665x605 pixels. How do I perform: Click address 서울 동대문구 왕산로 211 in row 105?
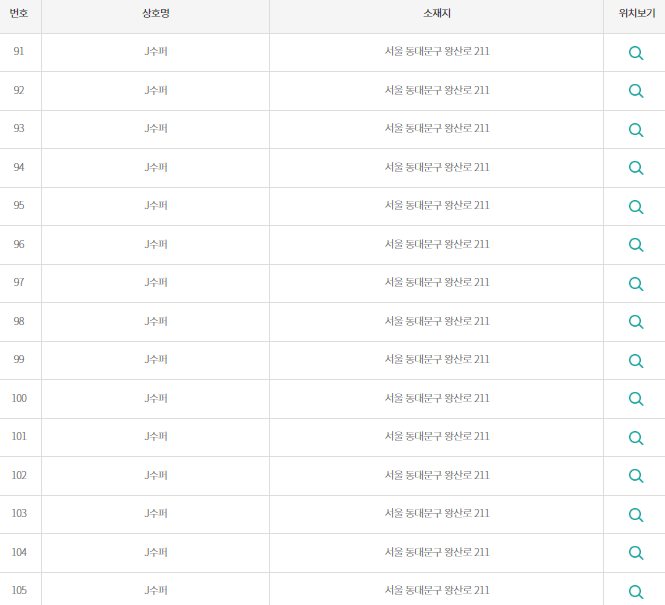coord(437,590)
